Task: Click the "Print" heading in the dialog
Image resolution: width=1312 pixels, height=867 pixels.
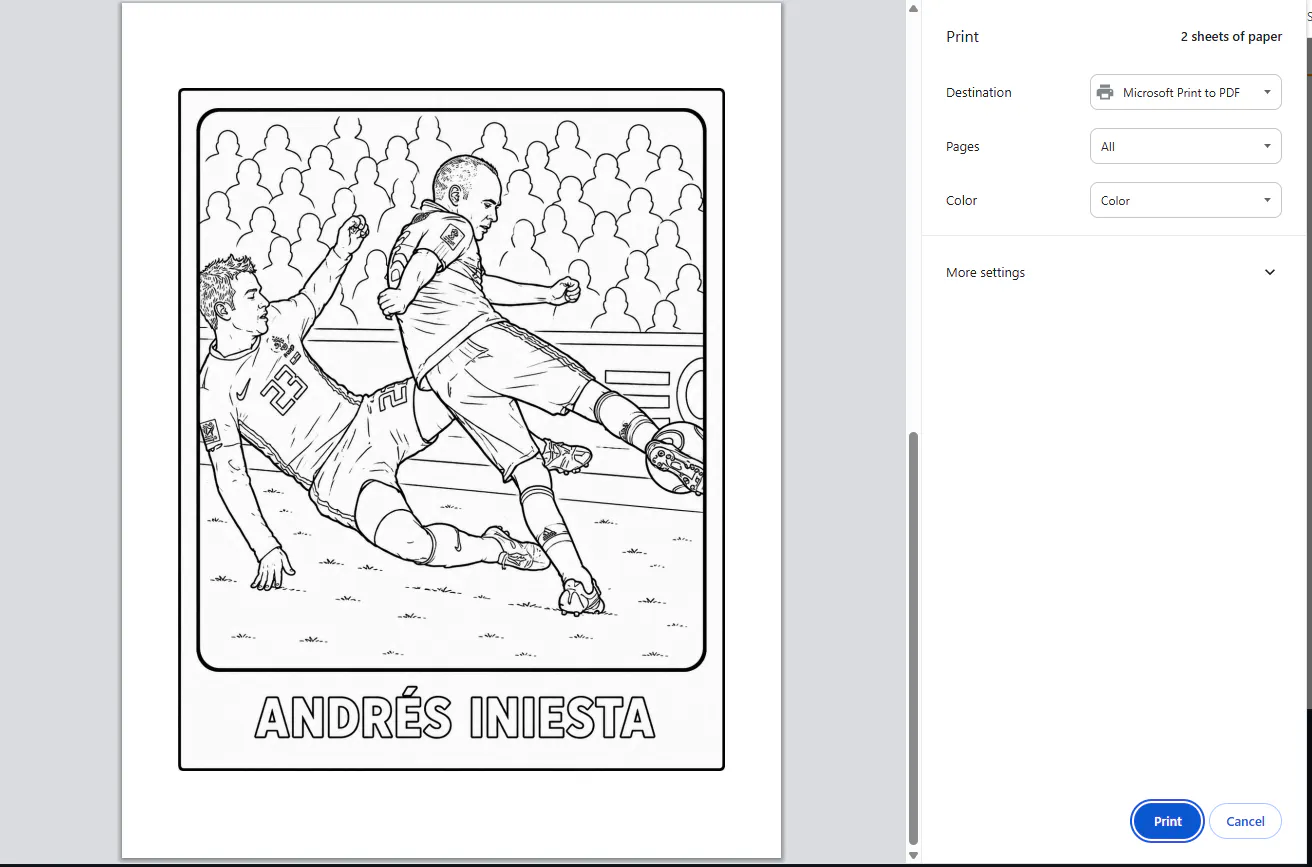Action: pyautogui.click(x=963, y=37)
